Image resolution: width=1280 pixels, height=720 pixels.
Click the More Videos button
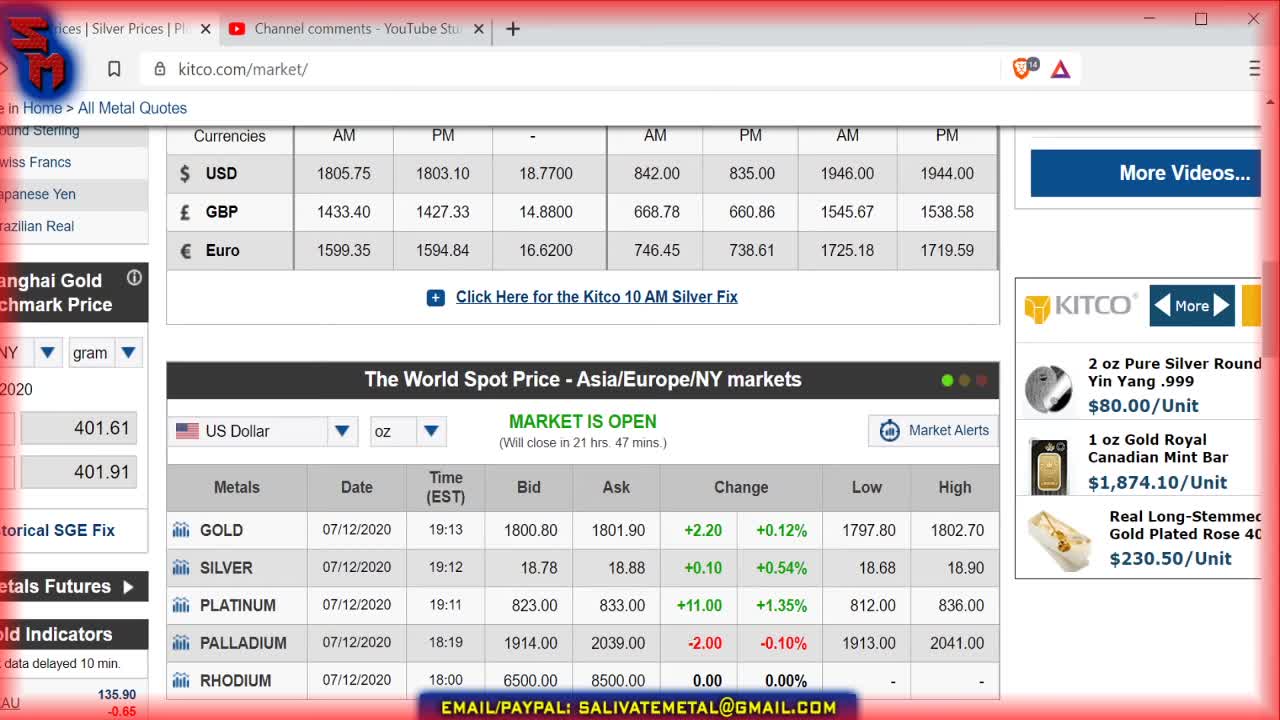pyautogui.click(x=1146, y=173)
